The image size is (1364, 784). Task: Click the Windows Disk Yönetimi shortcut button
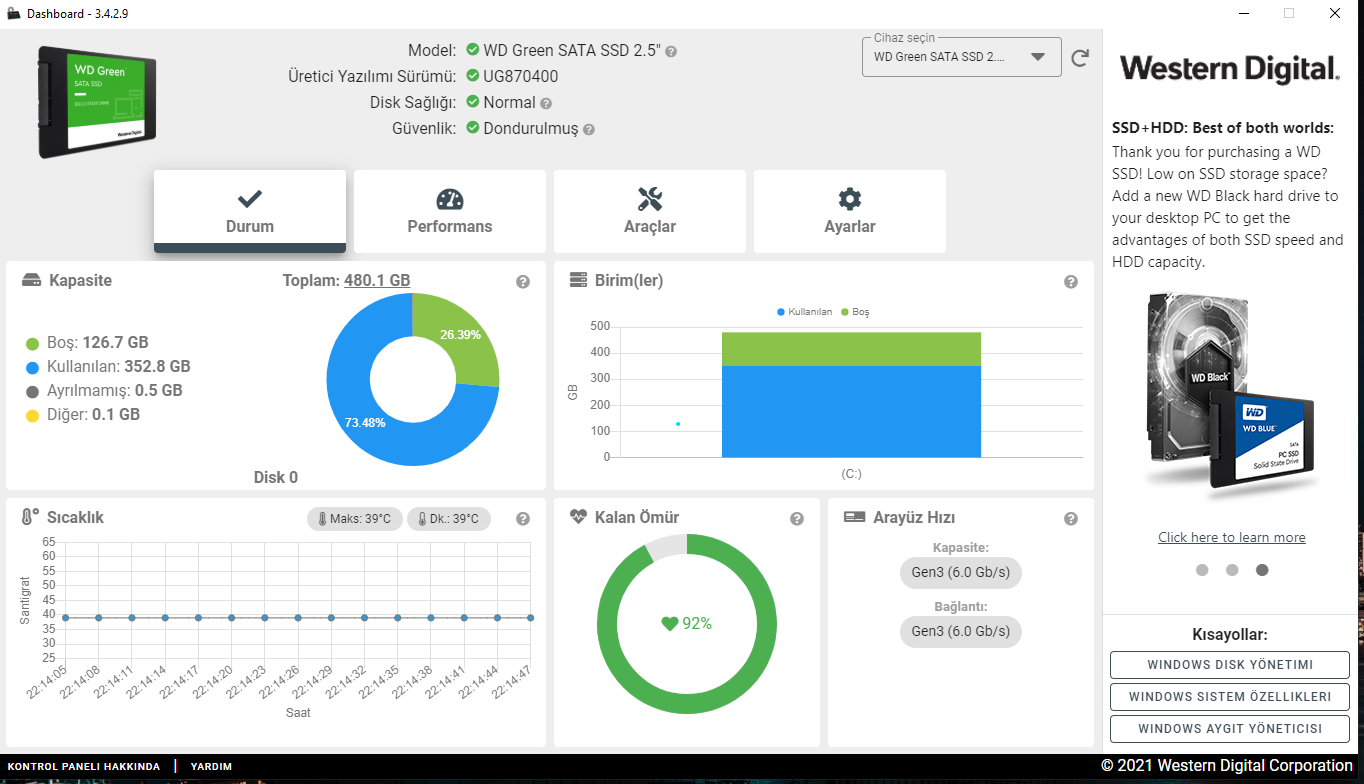pos(1230,665)
